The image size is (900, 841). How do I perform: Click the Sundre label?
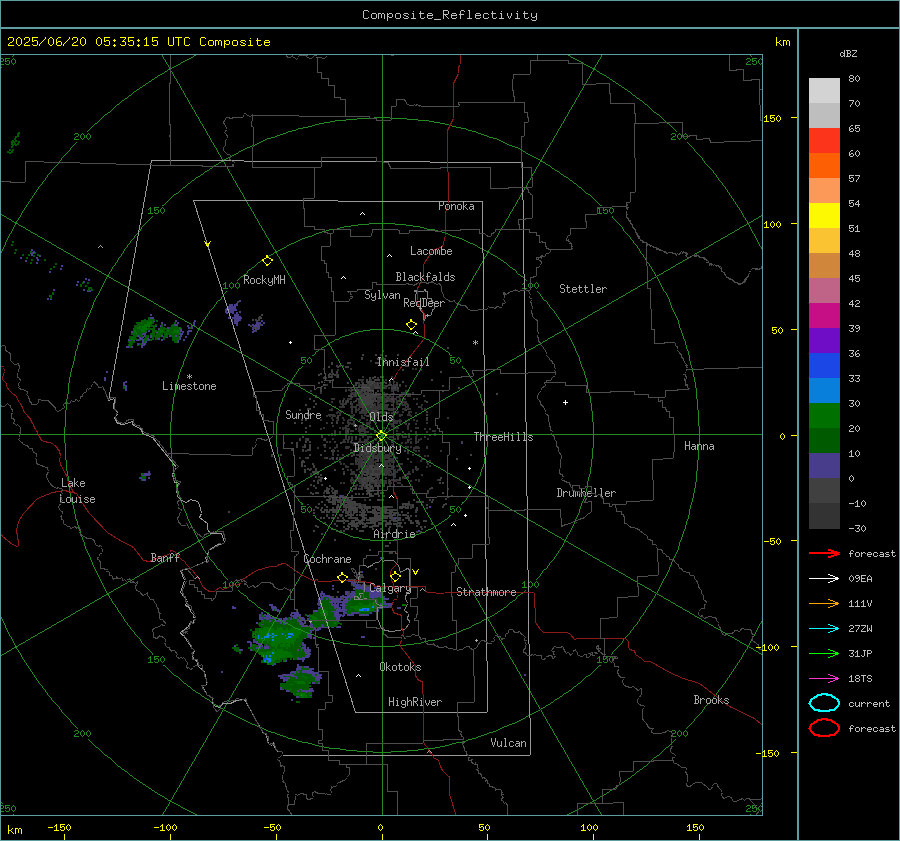[x=303, y=414]
